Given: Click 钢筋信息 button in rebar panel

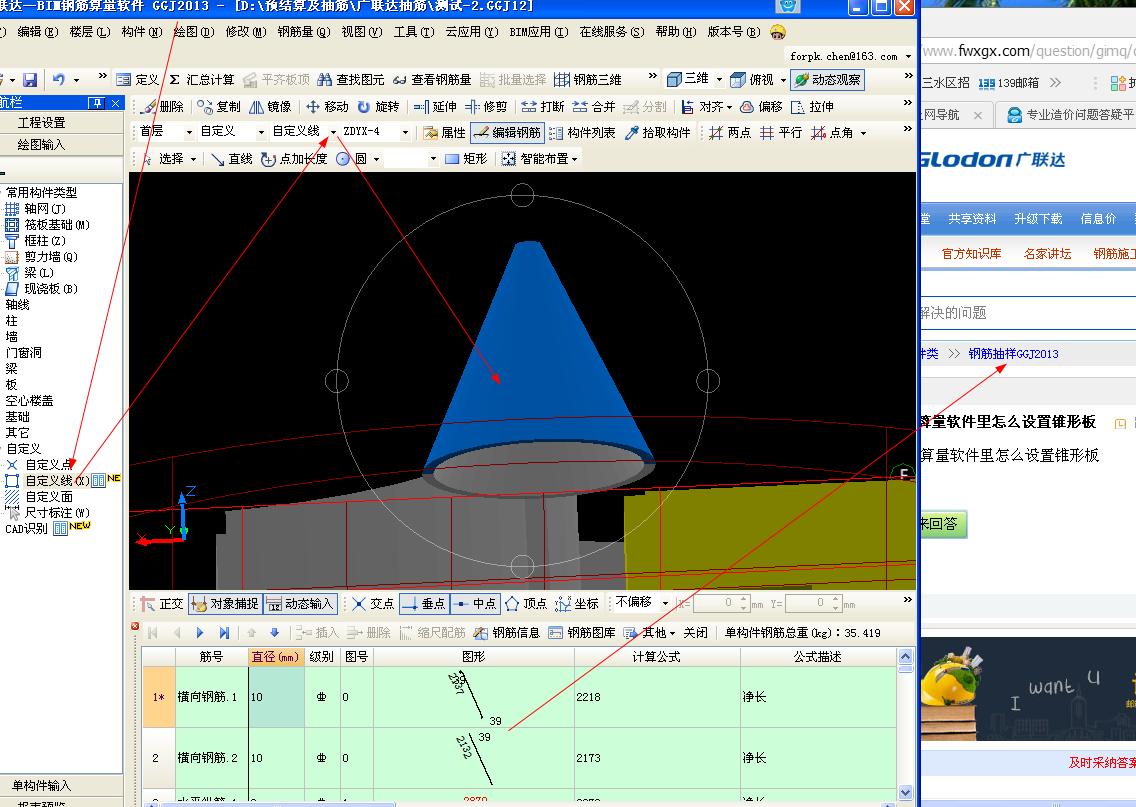Looking at the screenshot, I should pos(506,632).
